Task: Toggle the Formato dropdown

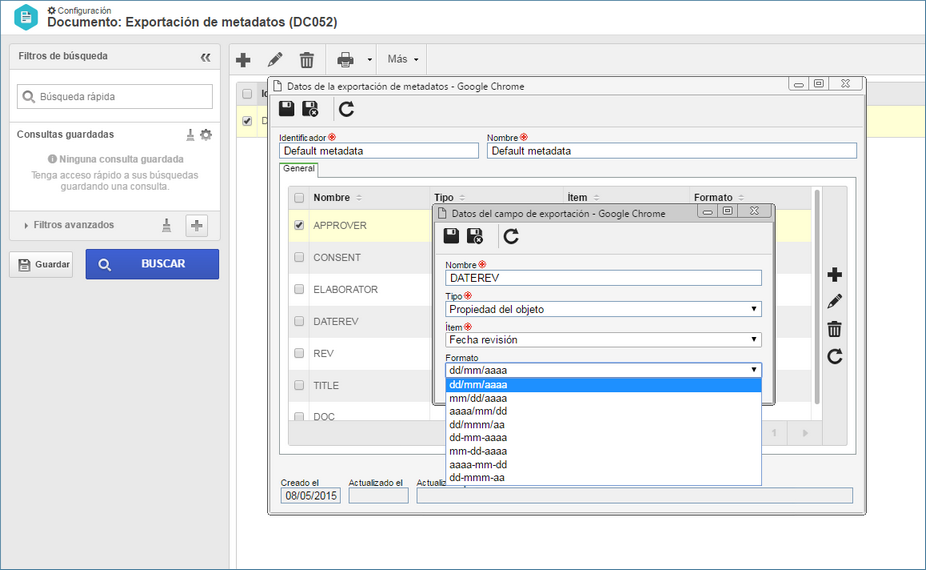Action: pos(603,370)
